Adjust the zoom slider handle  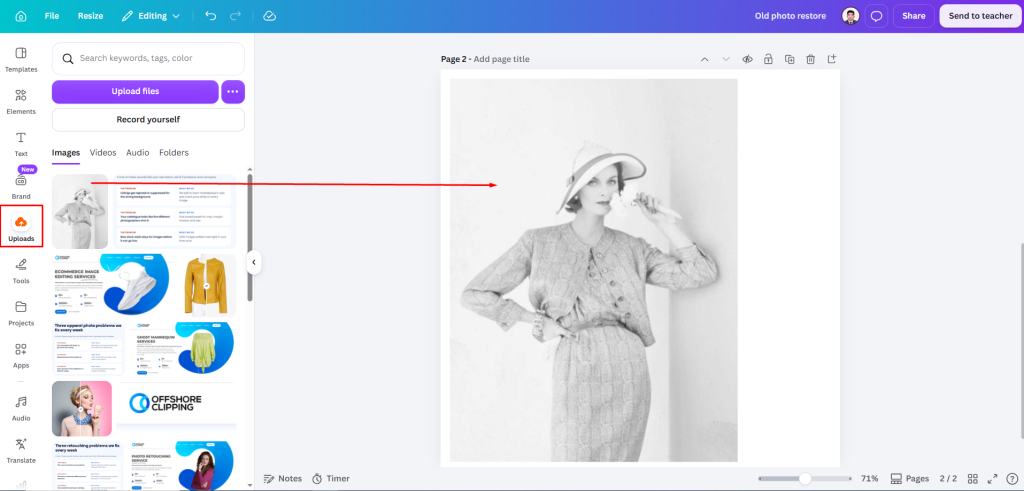(805, 479)
